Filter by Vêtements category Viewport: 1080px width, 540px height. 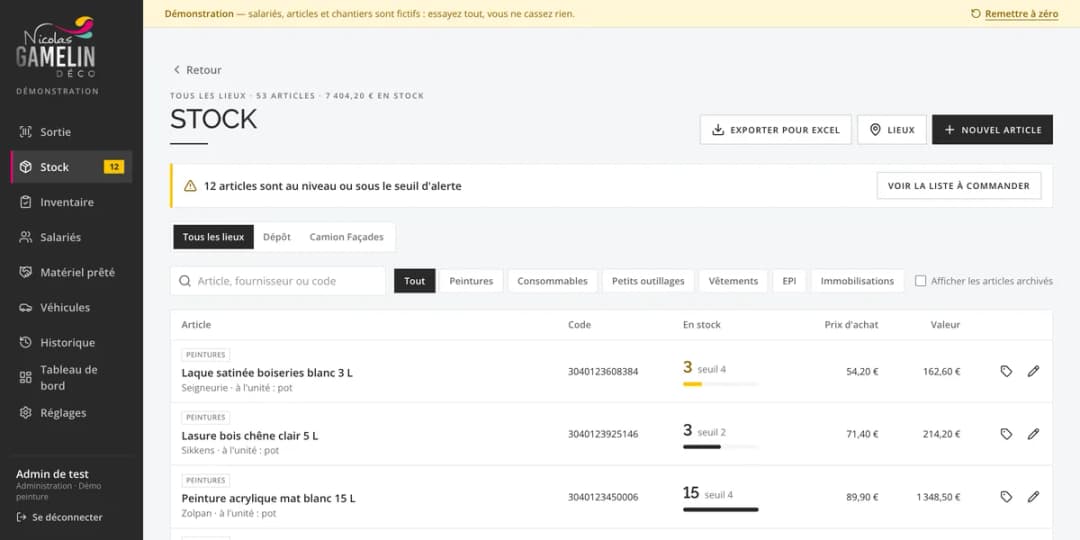(x=733, y=281)
